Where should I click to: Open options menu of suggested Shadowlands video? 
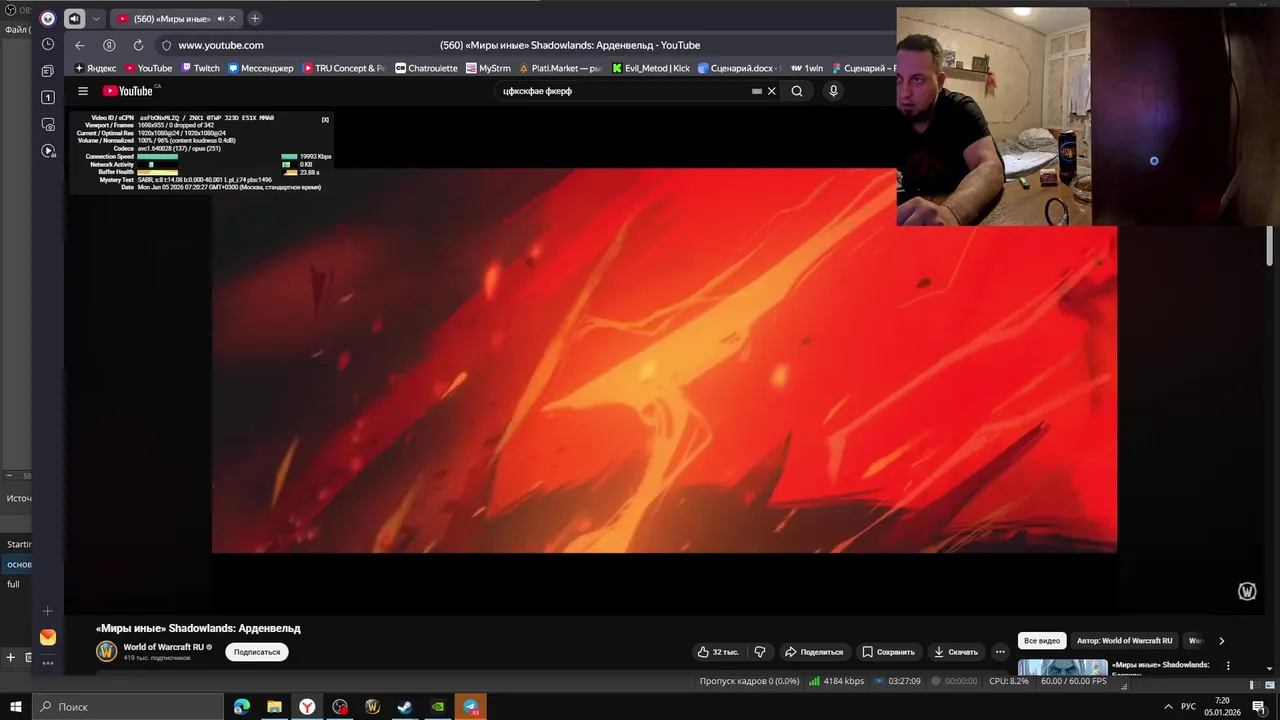[1228, 666]
